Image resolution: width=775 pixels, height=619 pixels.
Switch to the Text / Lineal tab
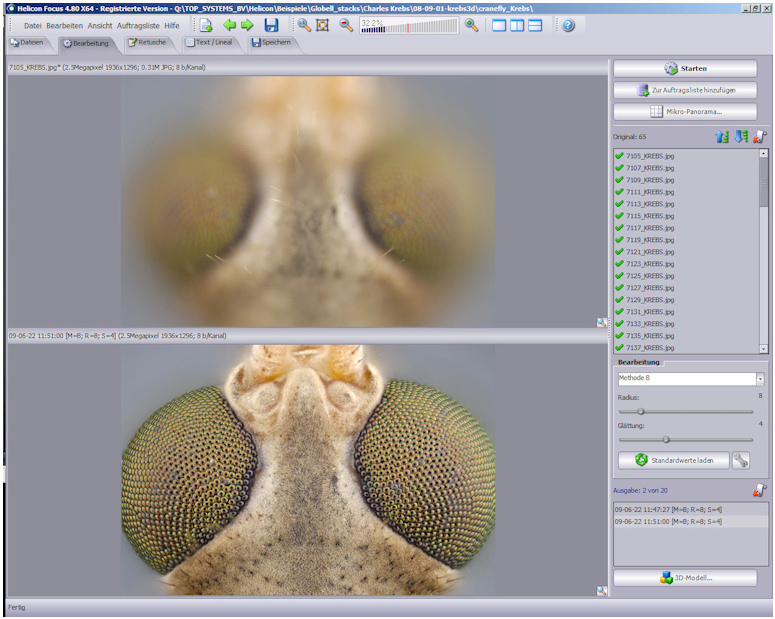click(210, 43)
